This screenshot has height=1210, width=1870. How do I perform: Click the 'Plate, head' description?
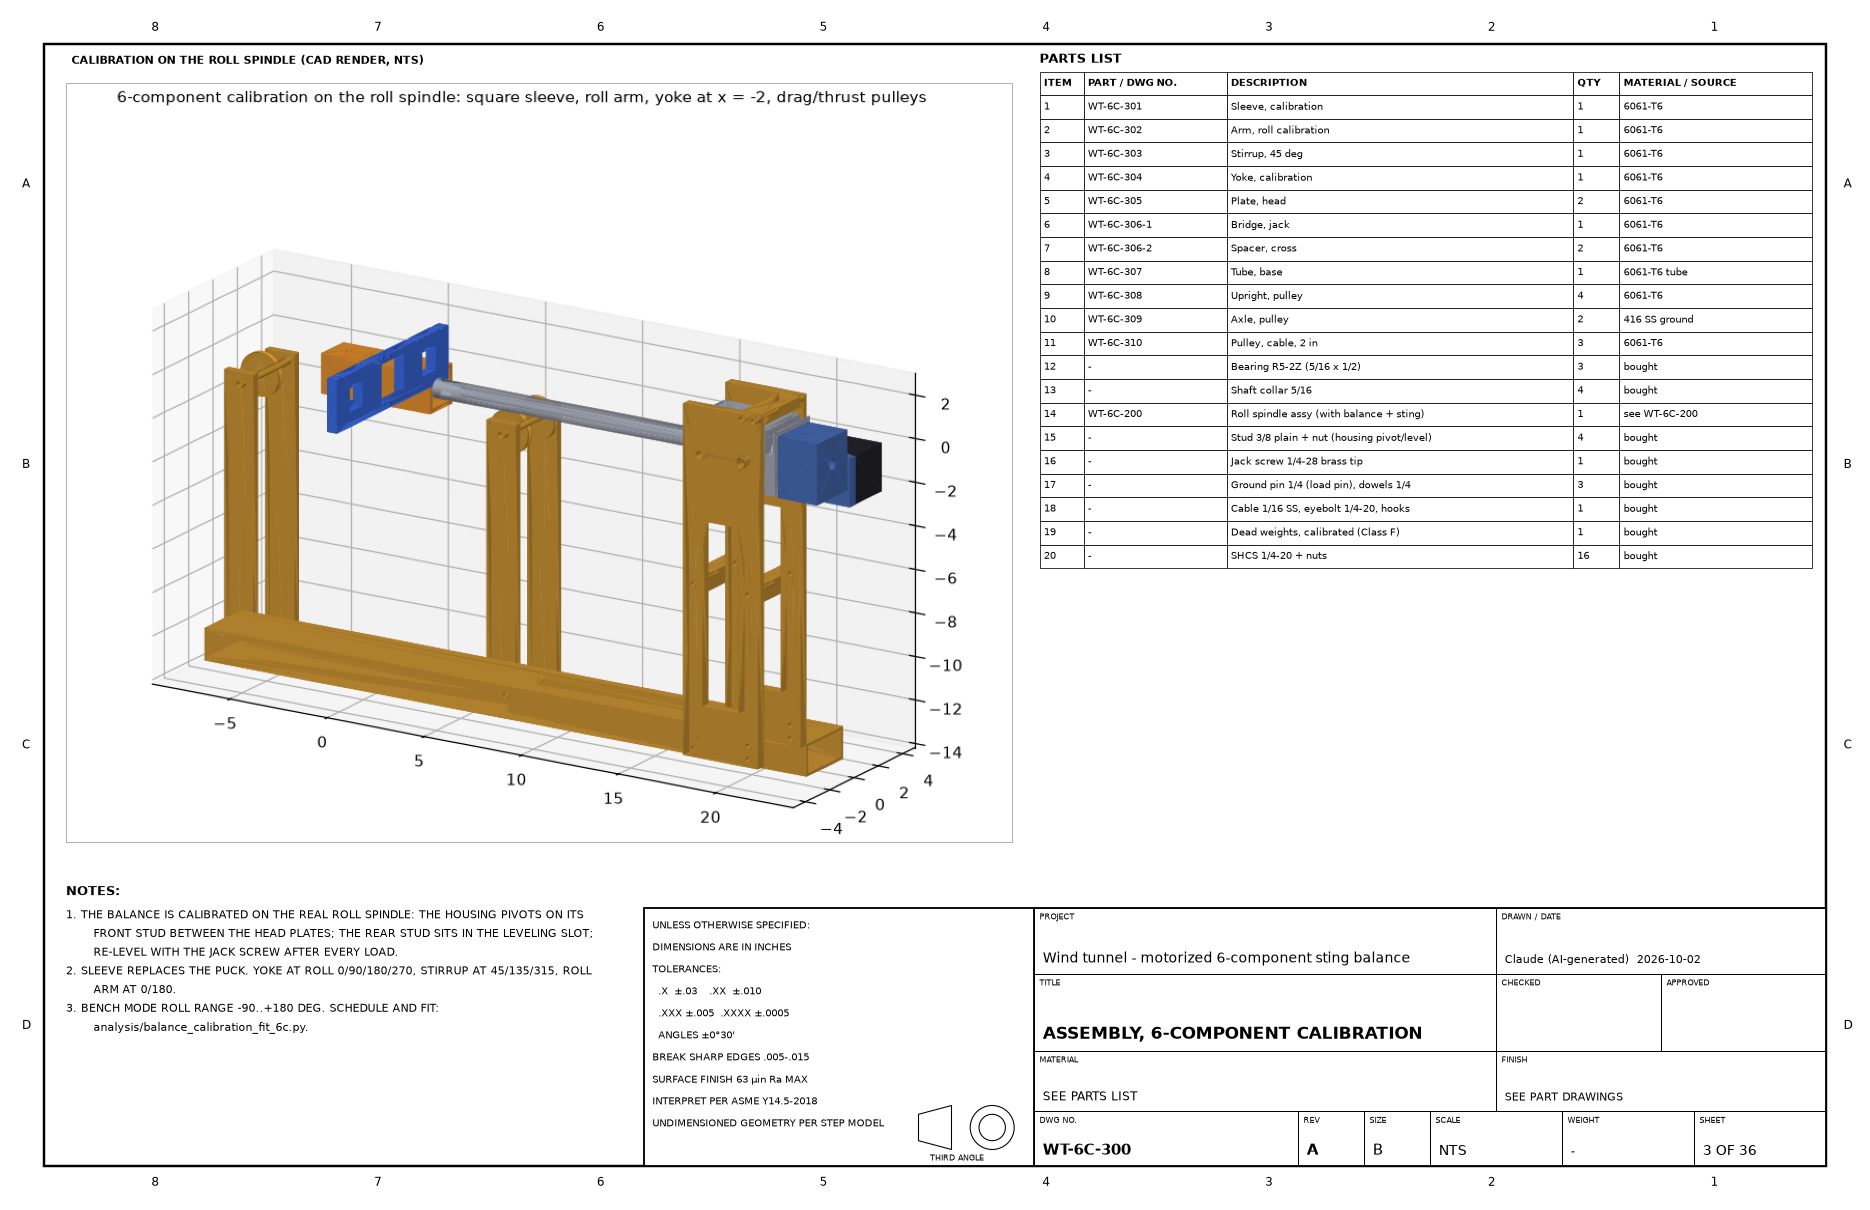pos(1258,201)
